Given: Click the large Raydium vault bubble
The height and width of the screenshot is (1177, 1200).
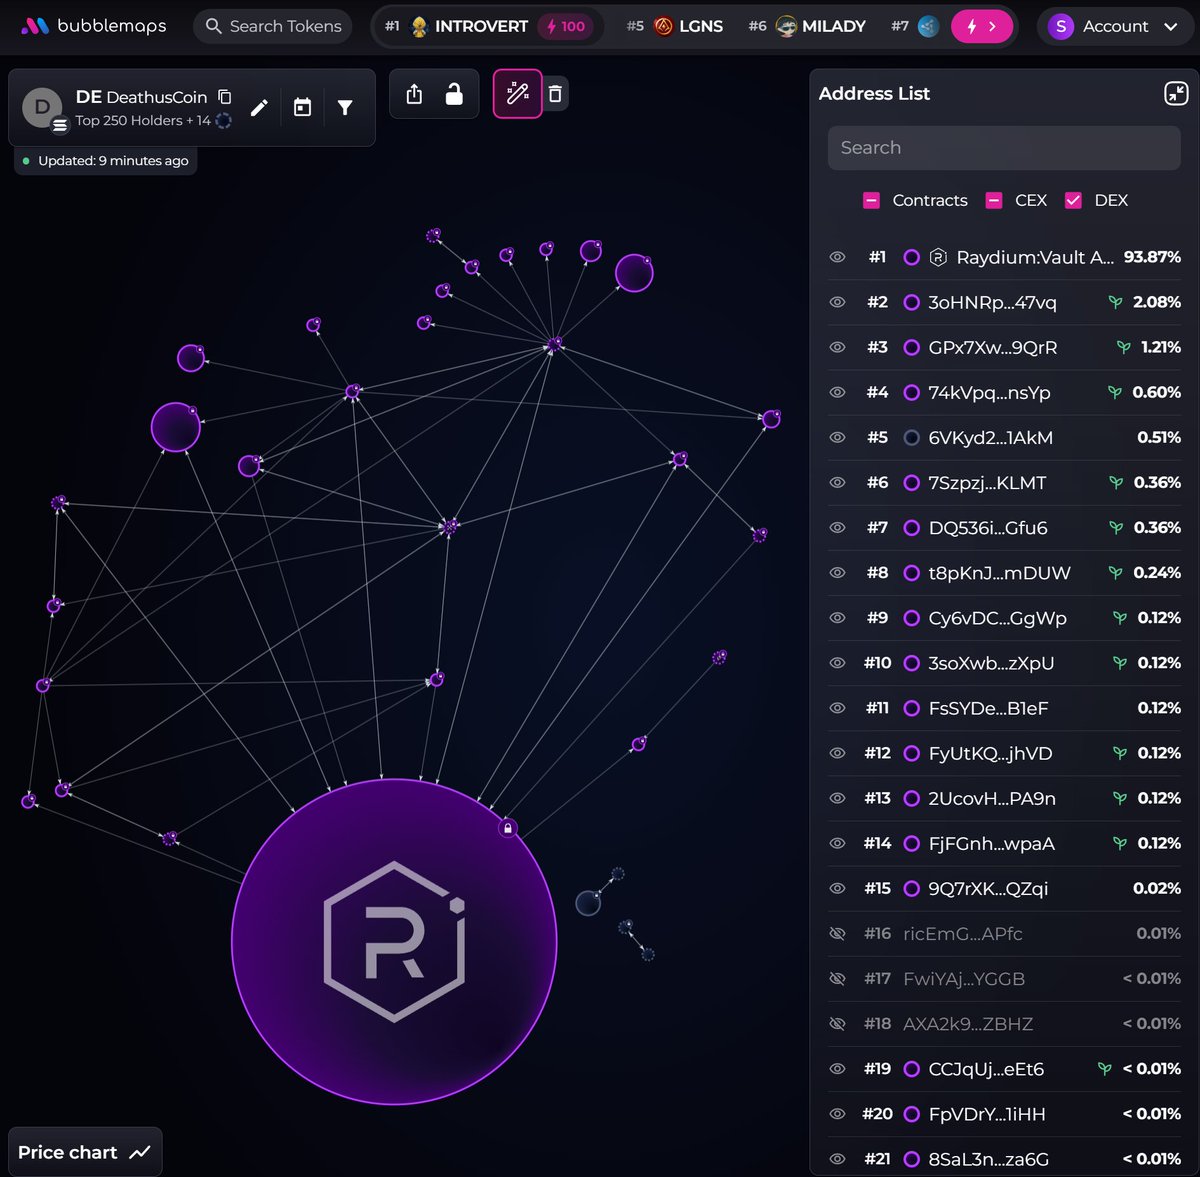Looking at the screenshot, I should (x=394, y=942).
